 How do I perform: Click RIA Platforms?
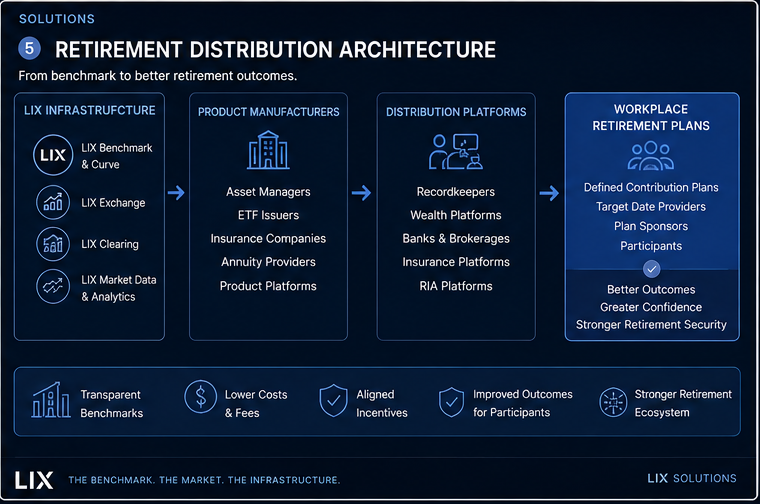click(456, 286)
